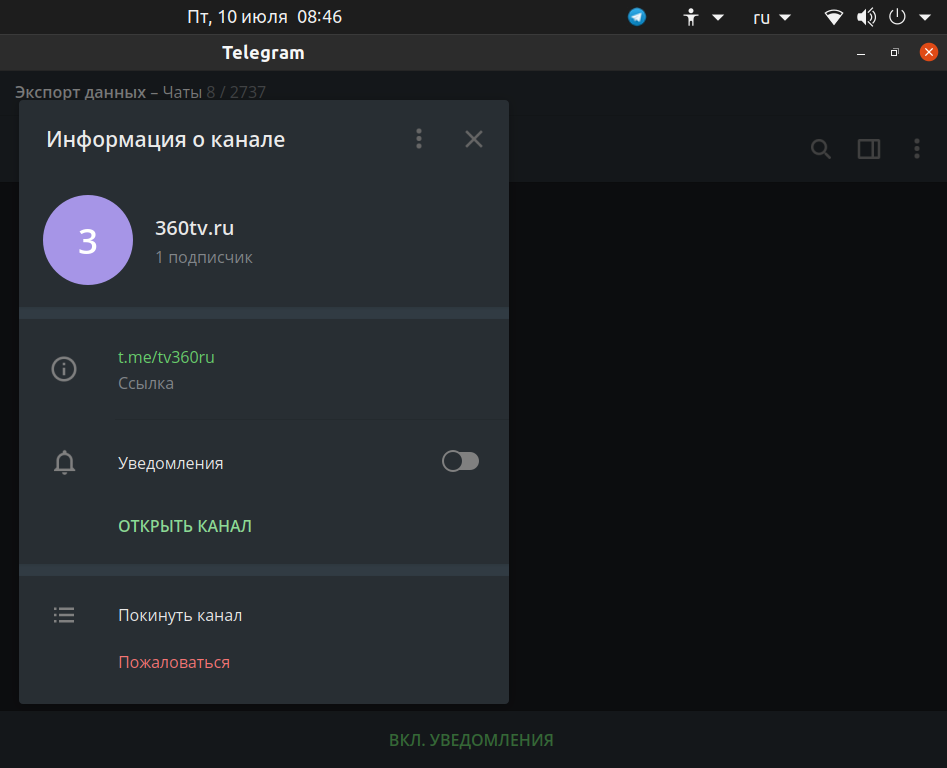Toggle the Уведомления notifications switch
947x768 pixels.
(x=460, y=461)
